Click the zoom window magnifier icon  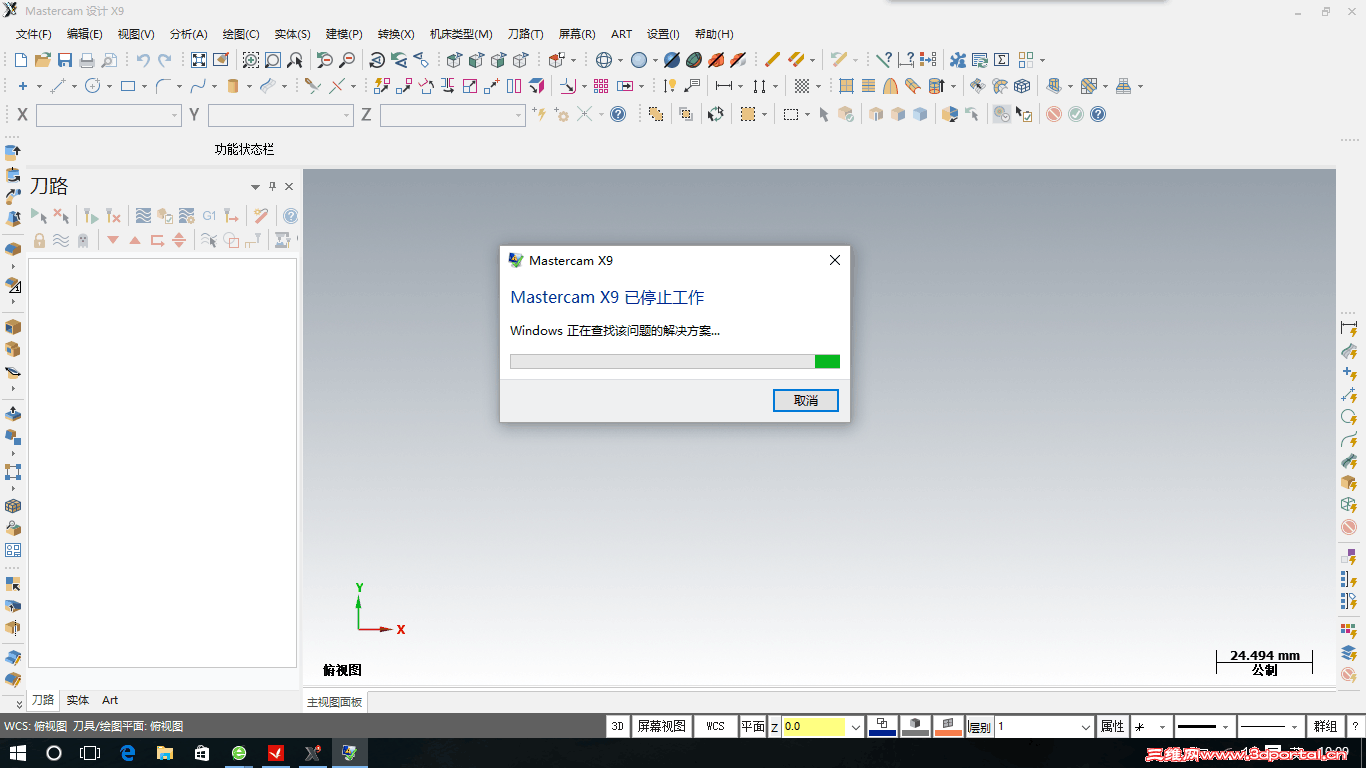tap(251, 60)
